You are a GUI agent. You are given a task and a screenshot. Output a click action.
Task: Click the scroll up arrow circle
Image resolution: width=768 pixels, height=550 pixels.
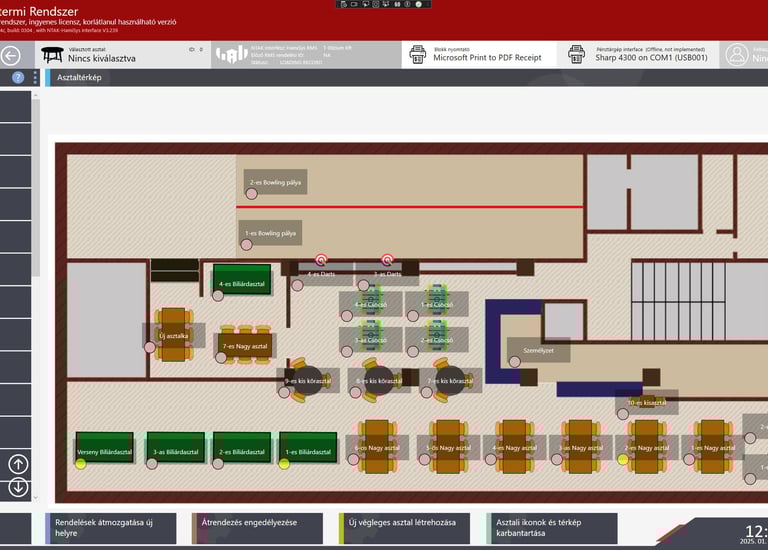(x=18, y=464)
